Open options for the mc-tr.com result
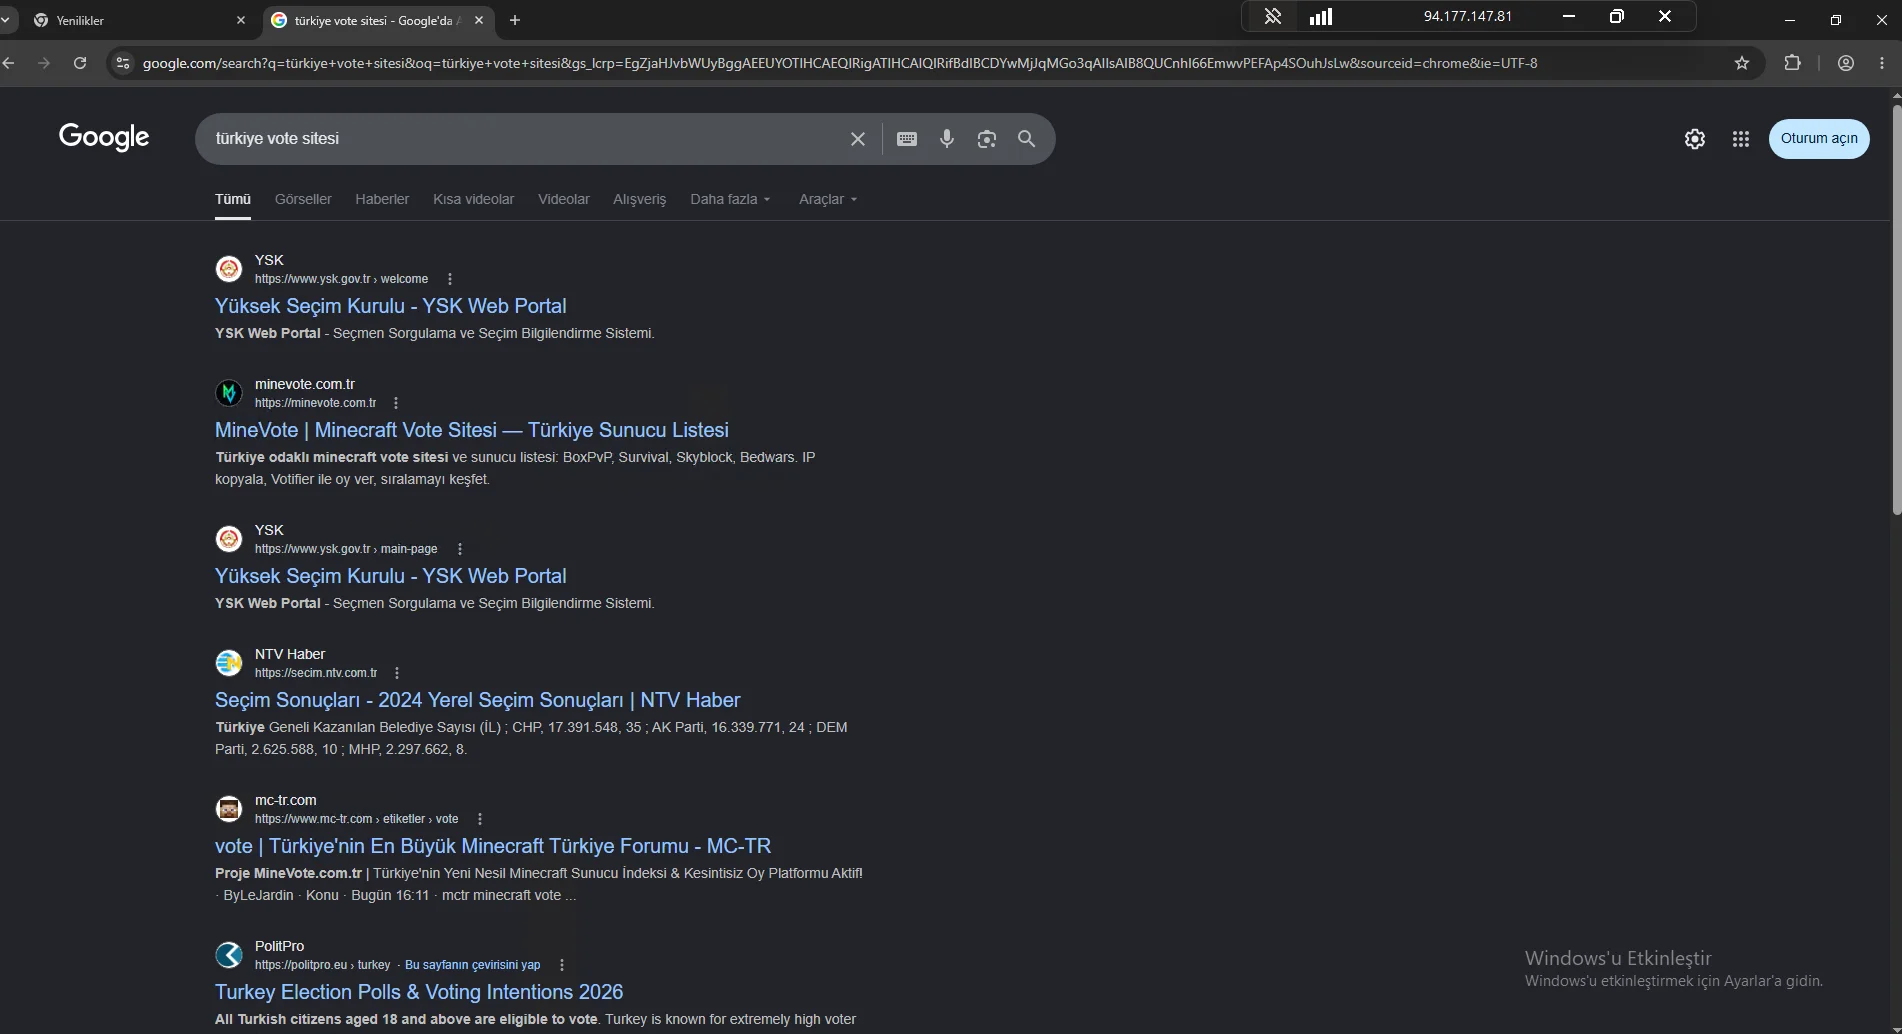Image resolution: width=1902 pixels, height=1034 pixels. click(x=480, y=819)
